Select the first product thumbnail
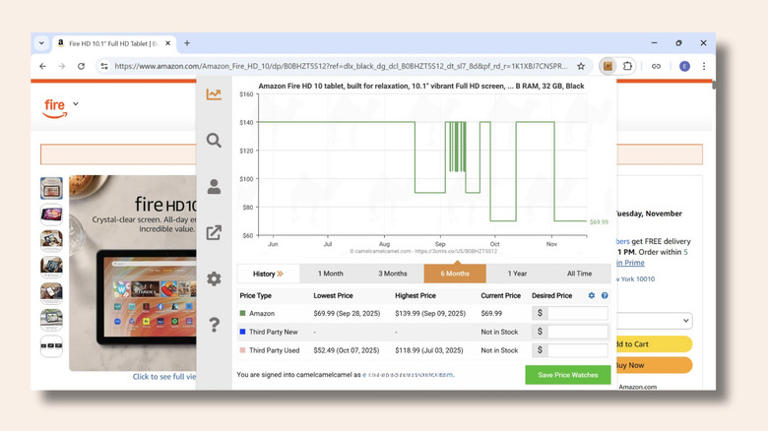 51,188
